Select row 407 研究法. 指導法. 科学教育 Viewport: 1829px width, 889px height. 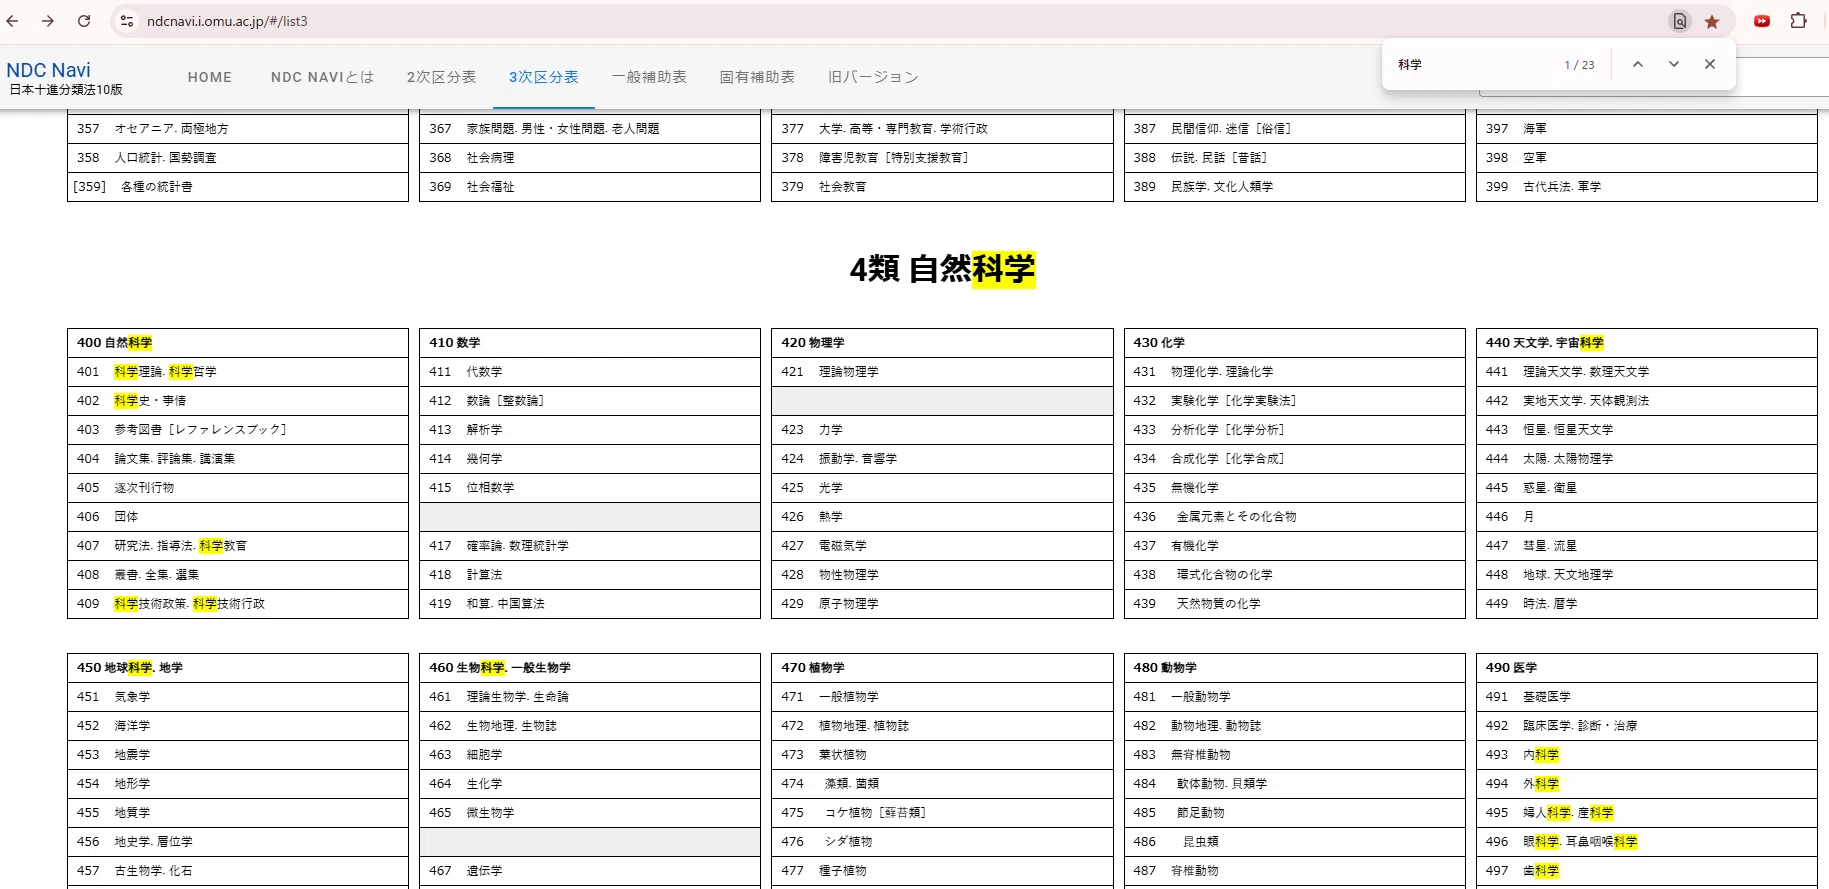click(x=238, y=545)
